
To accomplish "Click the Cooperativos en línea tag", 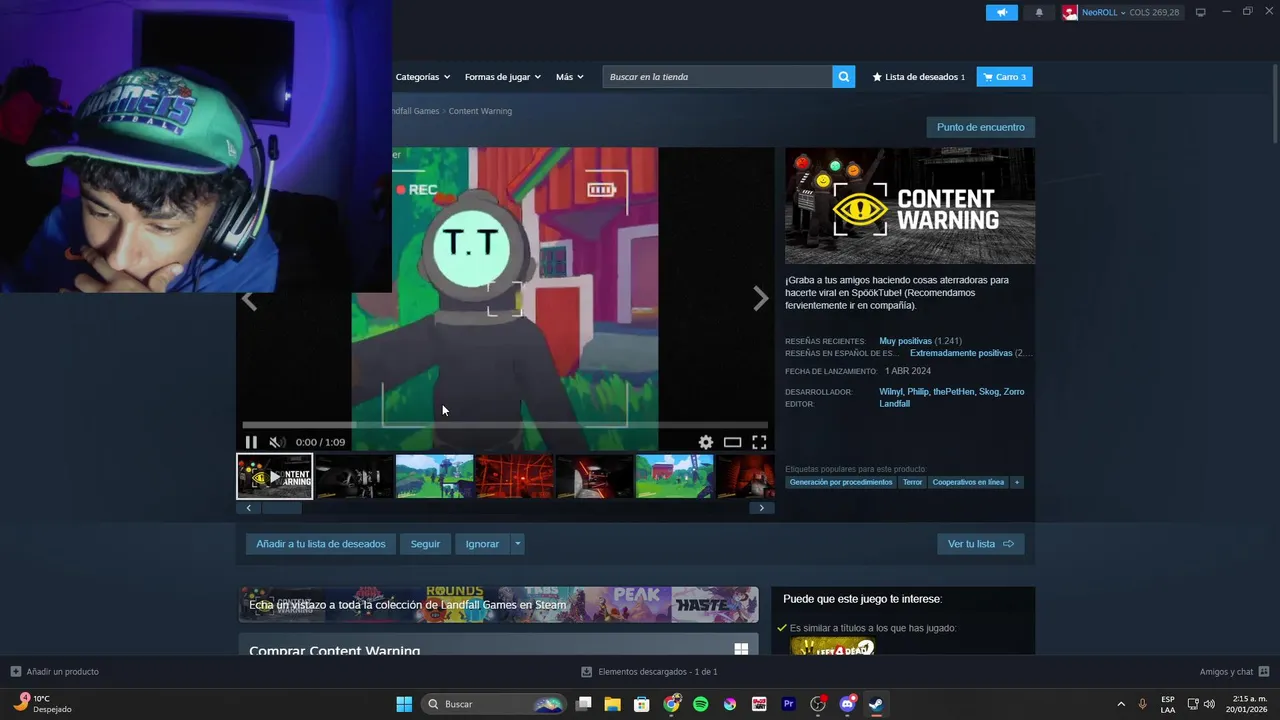I will 968,482.
